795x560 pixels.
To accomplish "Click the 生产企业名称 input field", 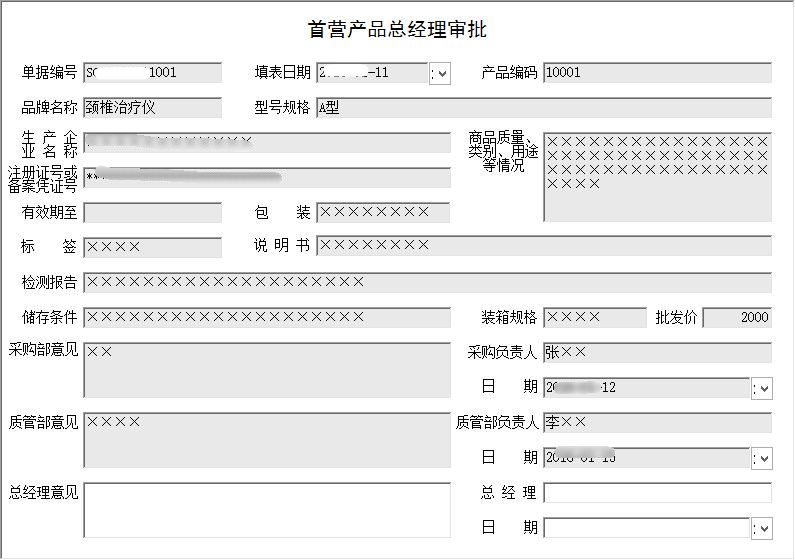I will pyautogui.click(x=267, y=142).
